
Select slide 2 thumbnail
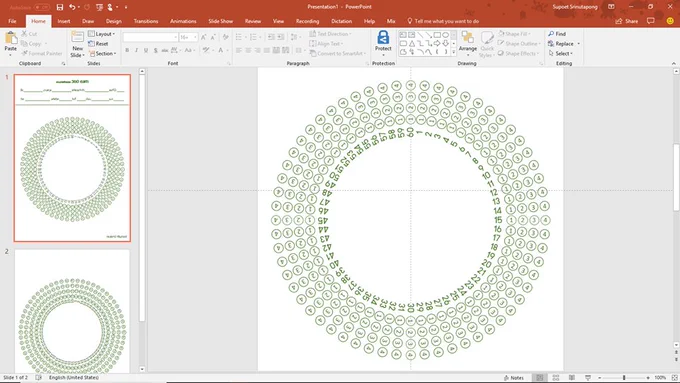[72, 311]
